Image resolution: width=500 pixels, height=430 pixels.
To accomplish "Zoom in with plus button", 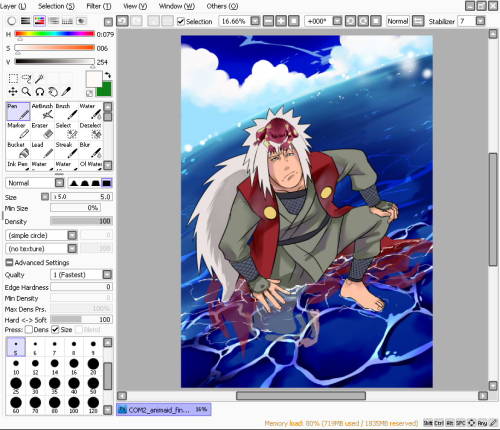I will pyautogui.click(x=281, y=21).
